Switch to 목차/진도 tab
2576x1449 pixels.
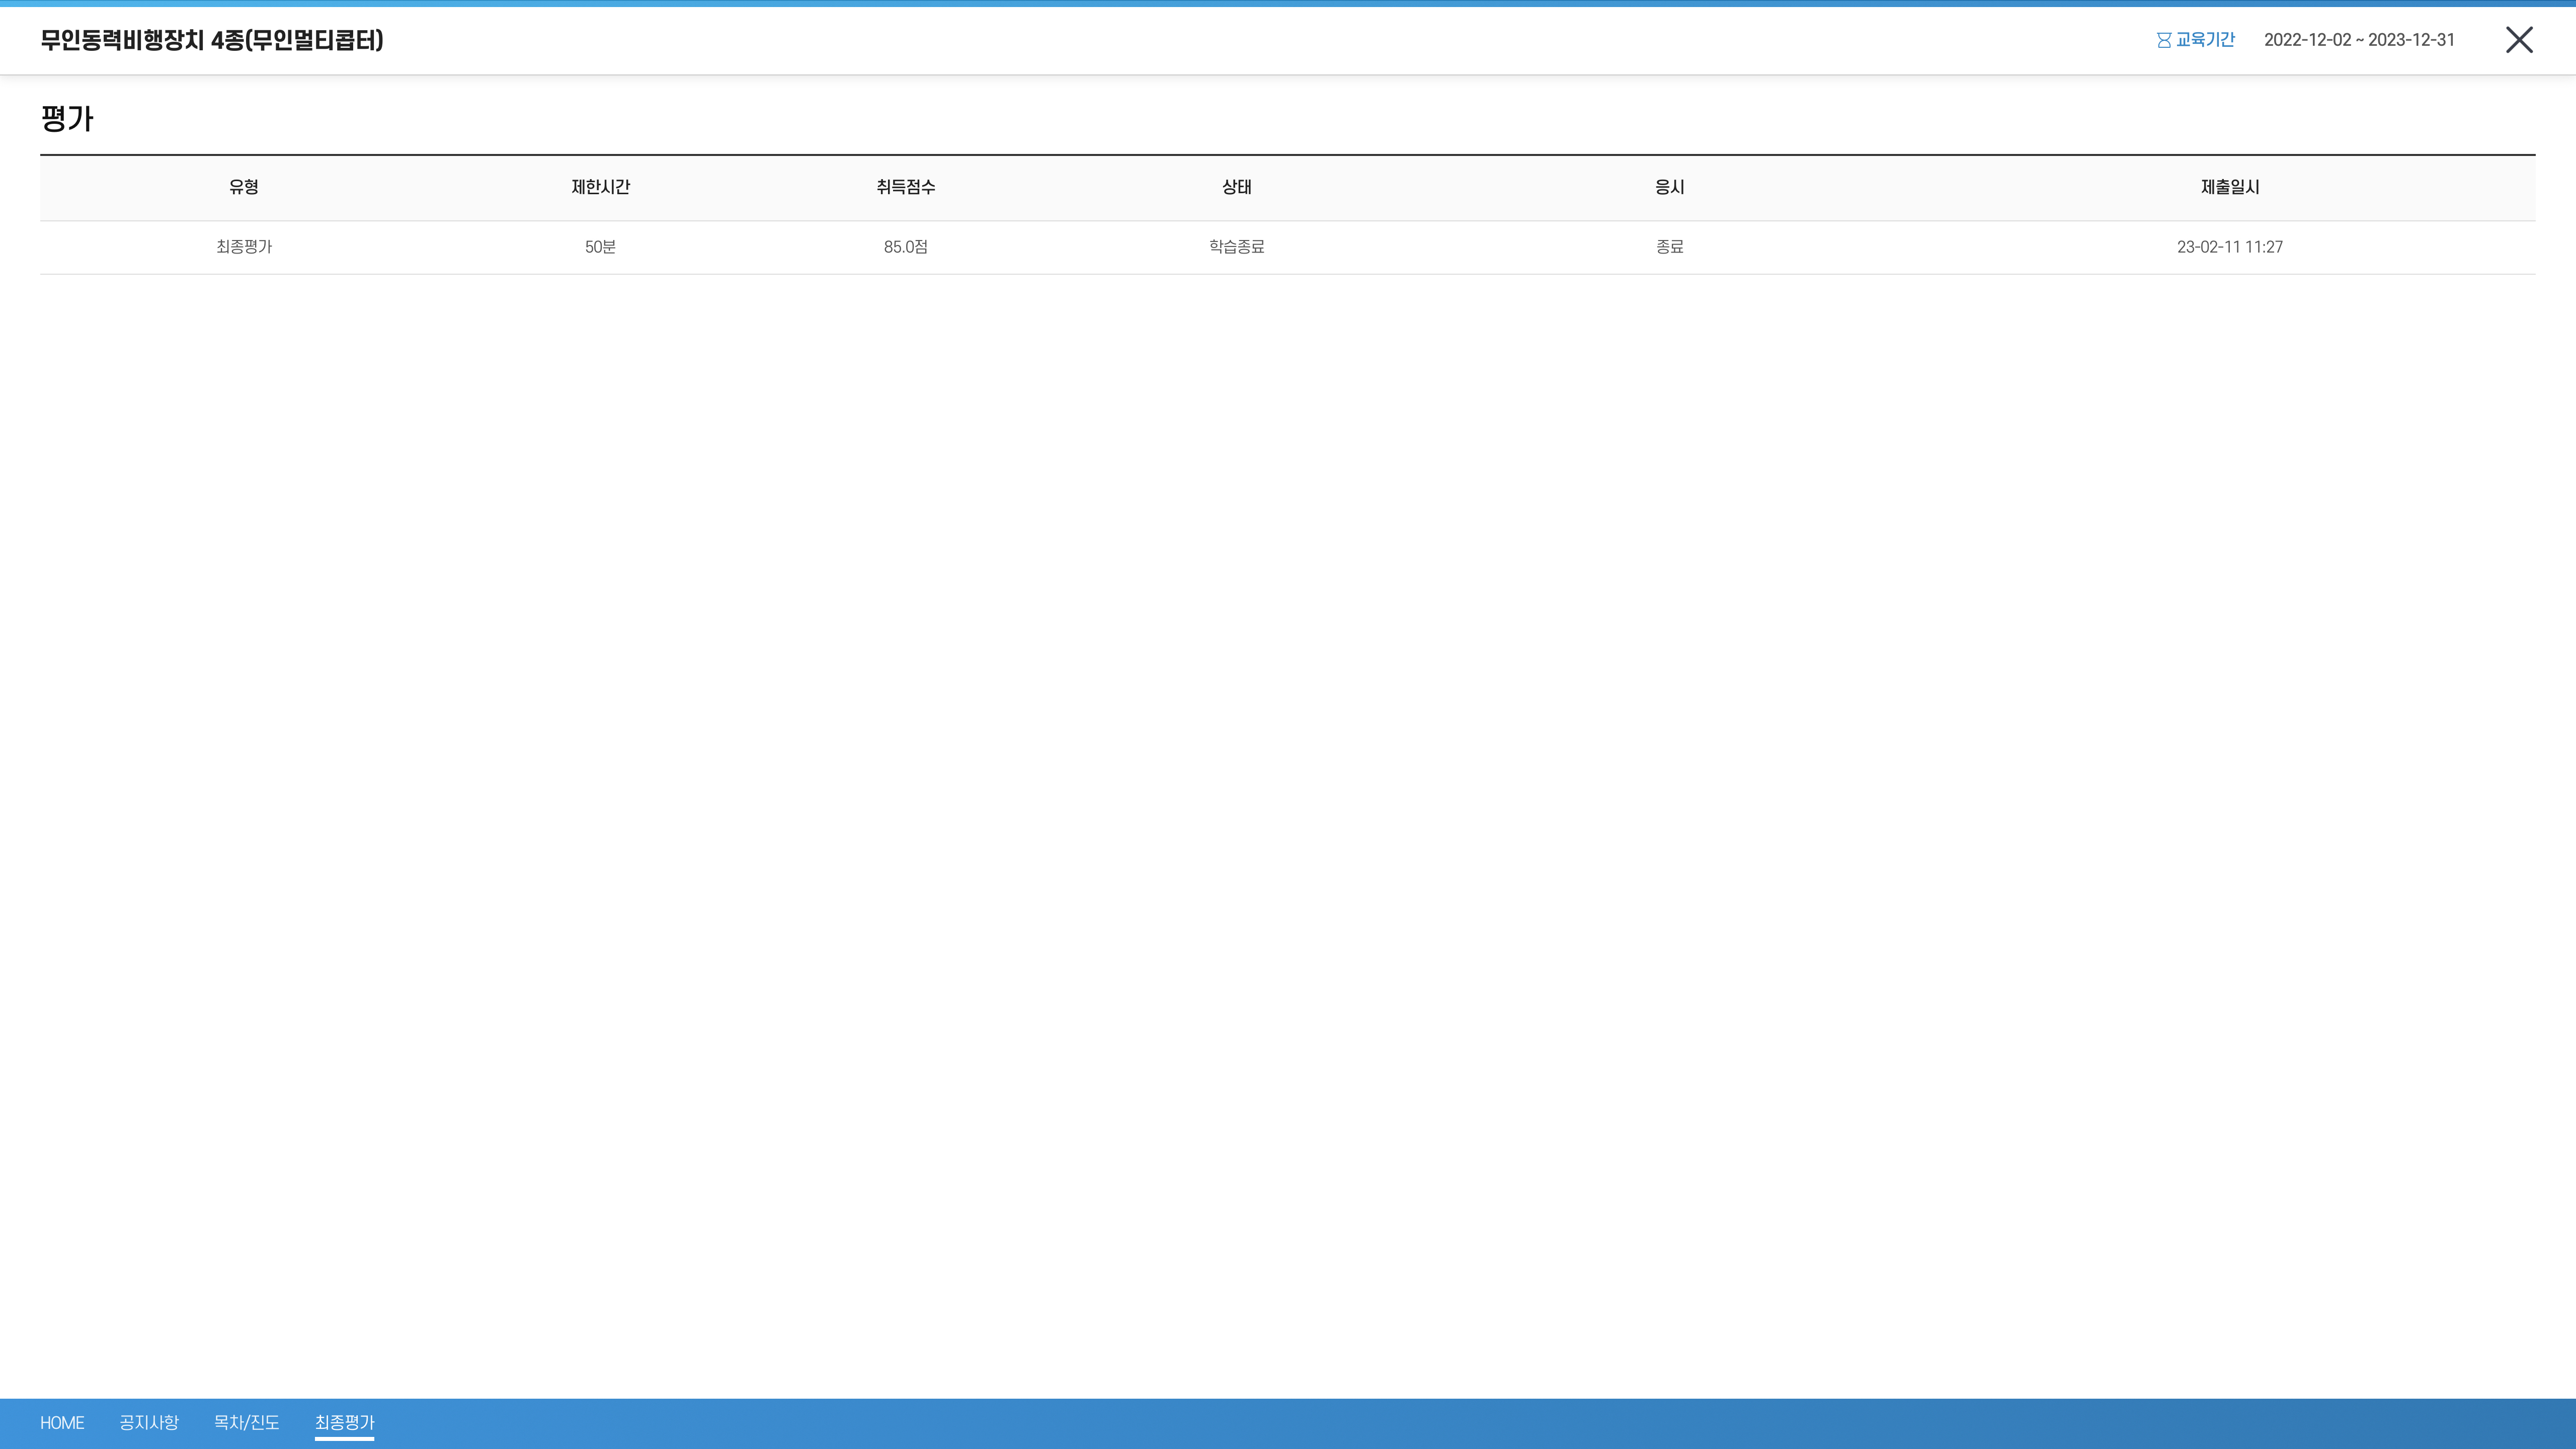click(x=246, y=1422)
